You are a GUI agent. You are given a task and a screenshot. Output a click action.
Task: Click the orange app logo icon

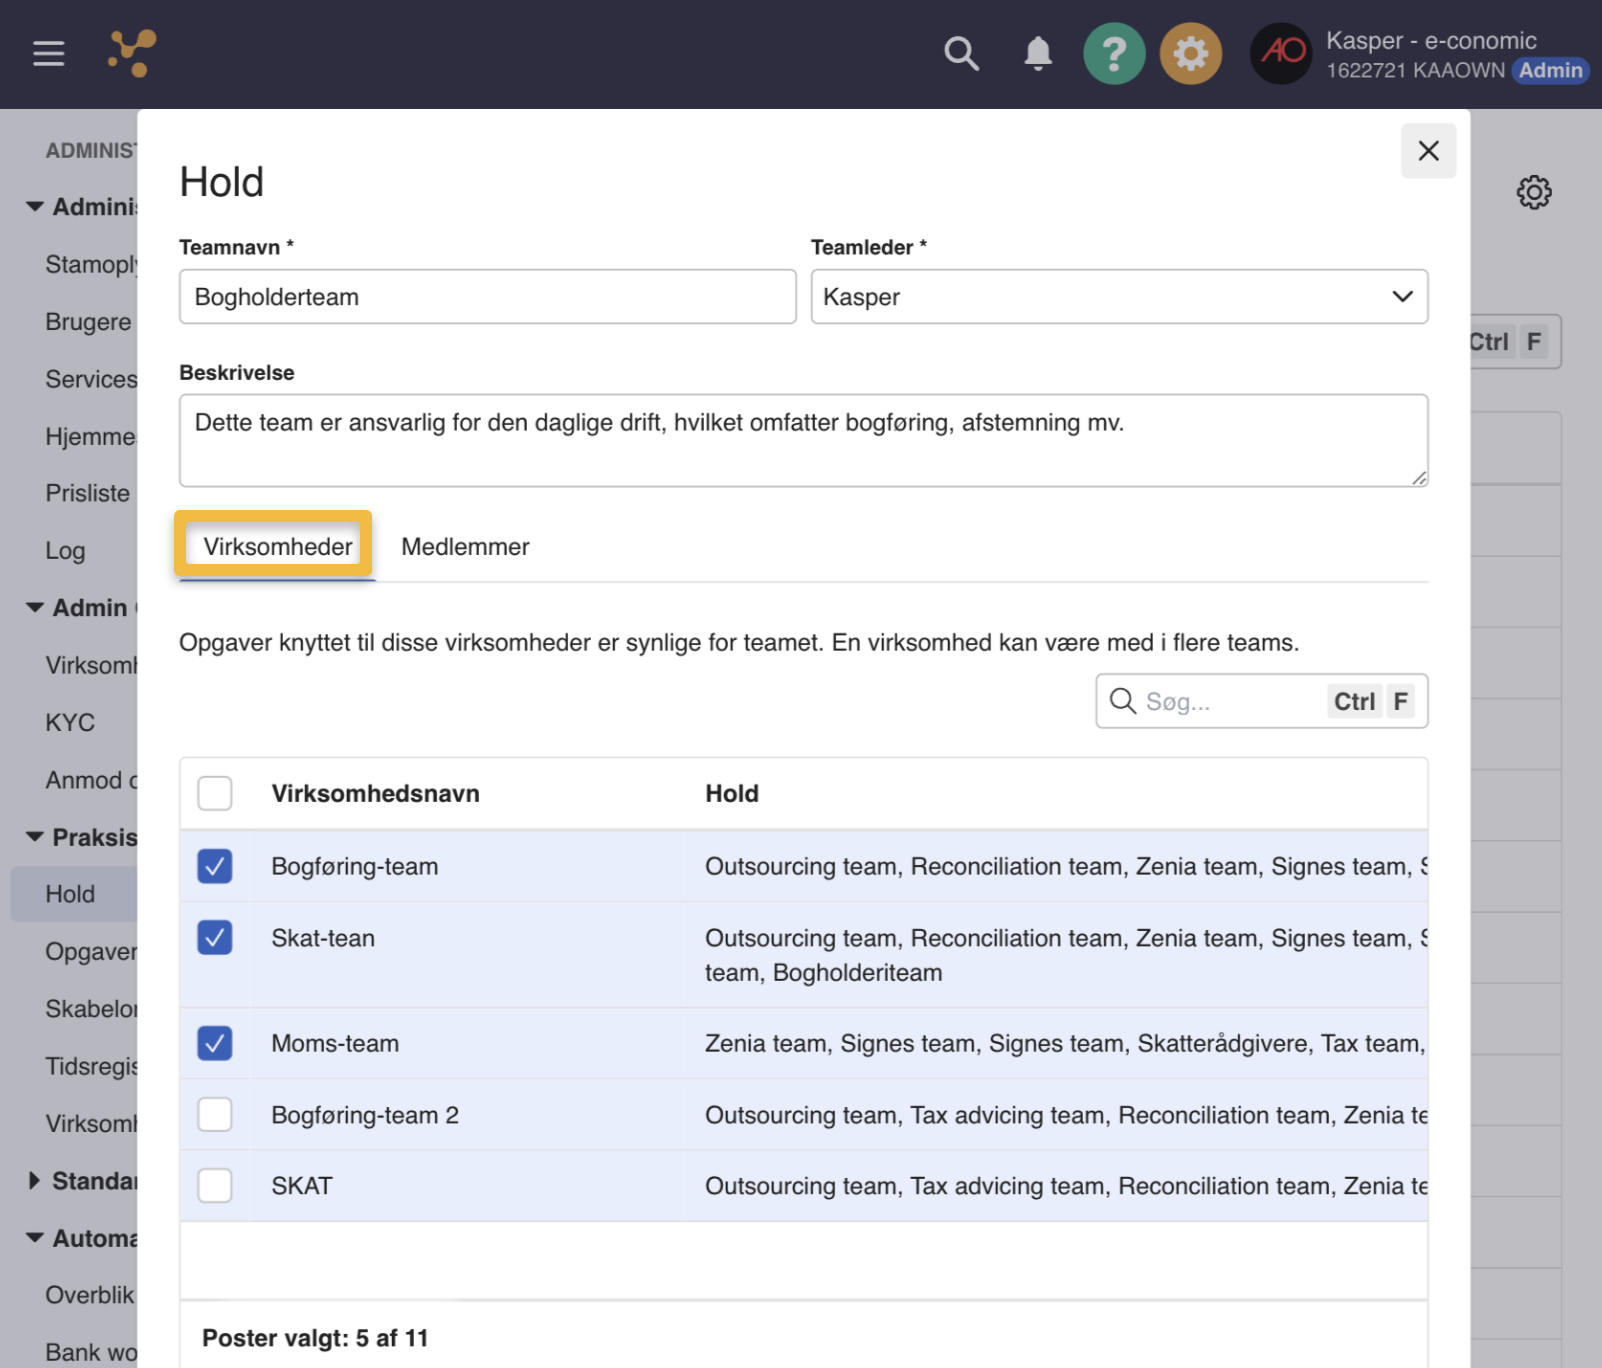pos(132,53)
